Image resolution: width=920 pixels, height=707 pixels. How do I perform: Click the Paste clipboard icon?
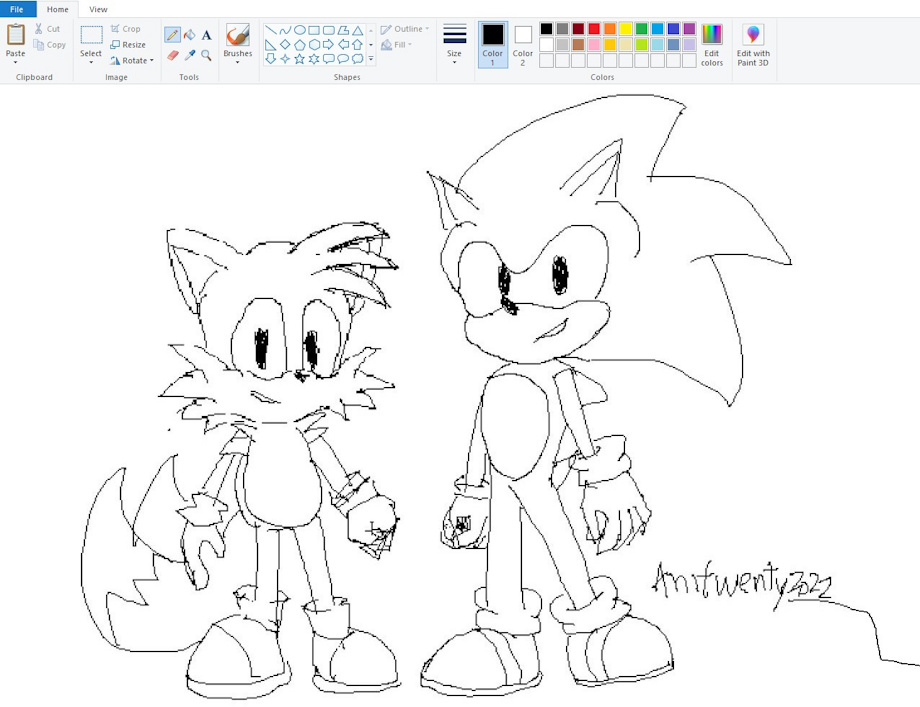(x=15, y=35)
